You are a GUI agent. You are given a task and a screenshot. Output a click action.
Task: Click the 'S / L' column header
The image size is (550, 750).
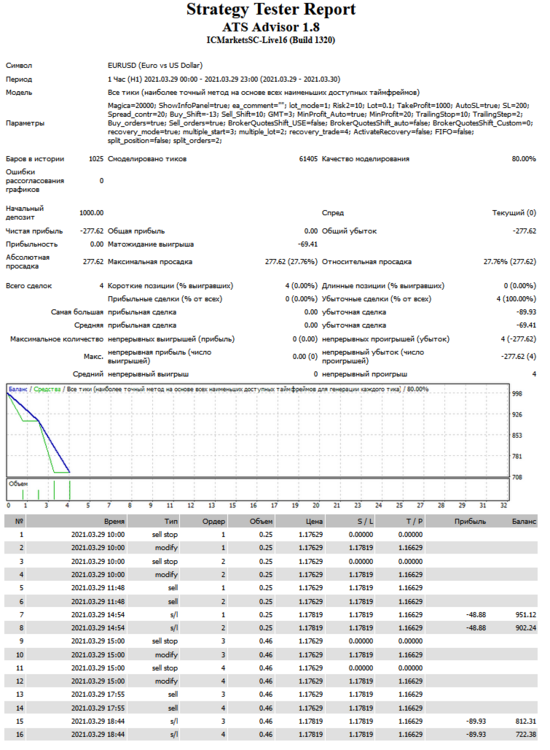click(365, 521)
